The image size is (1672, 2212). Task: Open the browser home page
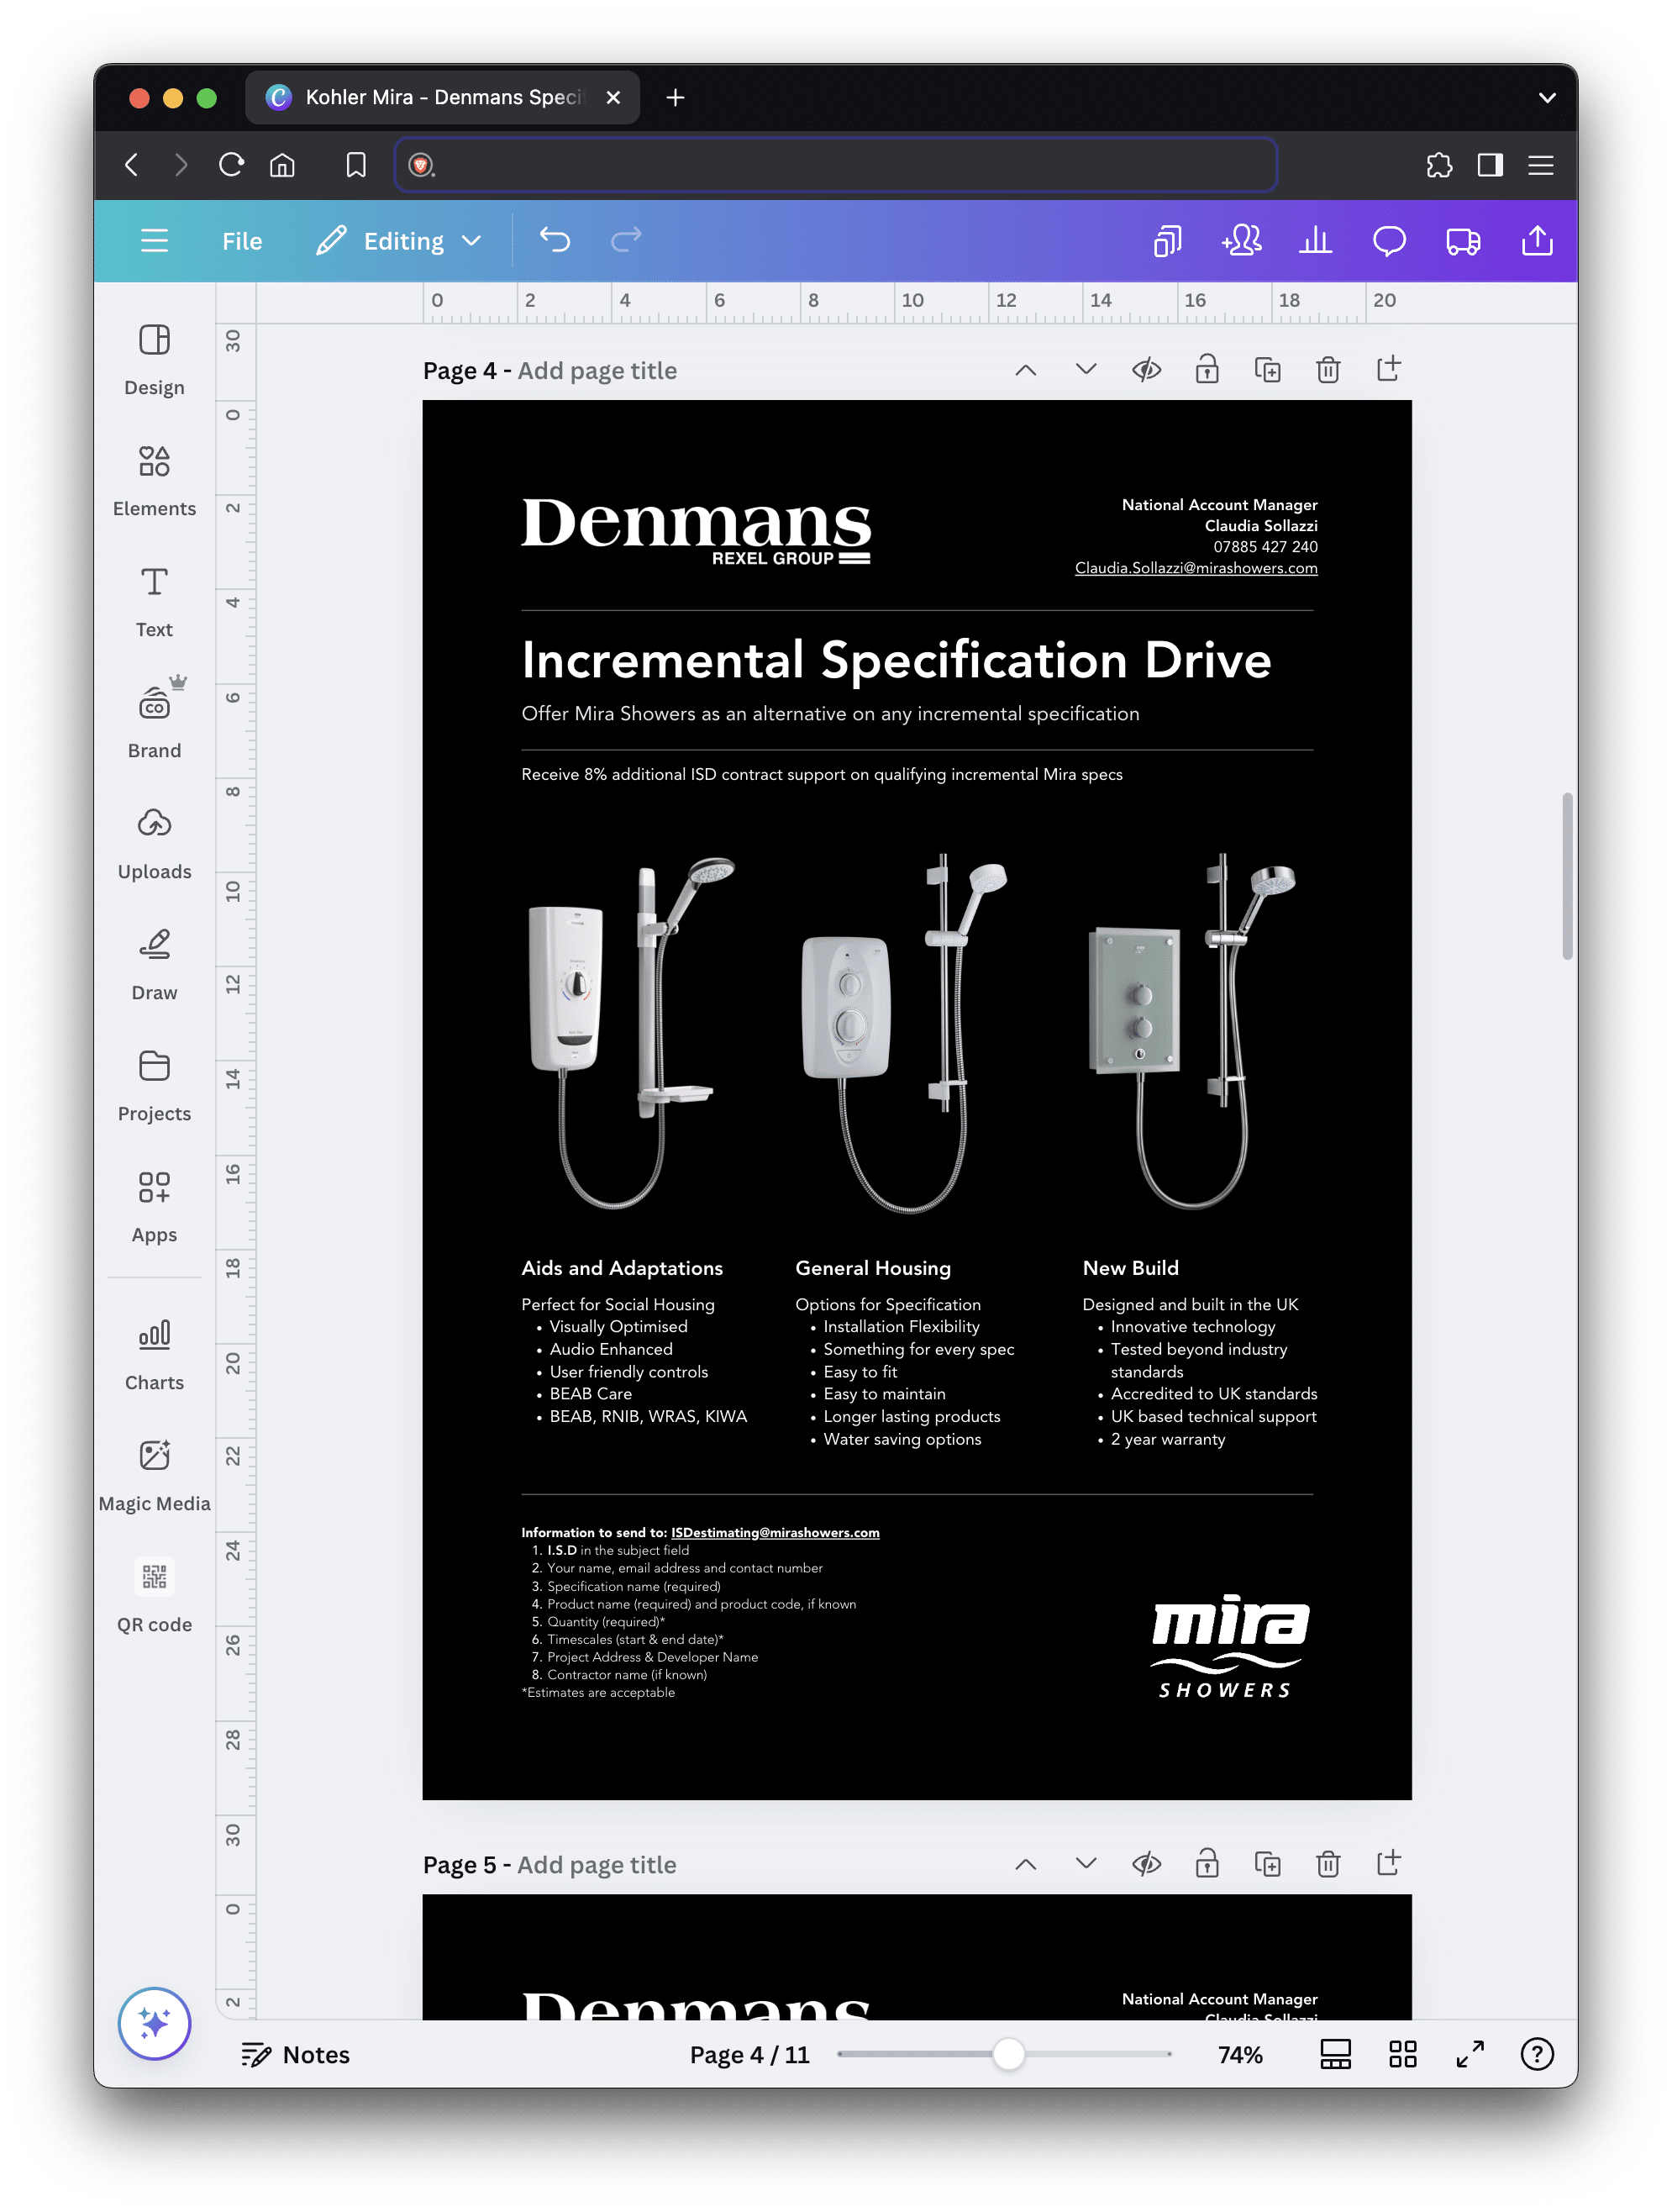(283, 165)
